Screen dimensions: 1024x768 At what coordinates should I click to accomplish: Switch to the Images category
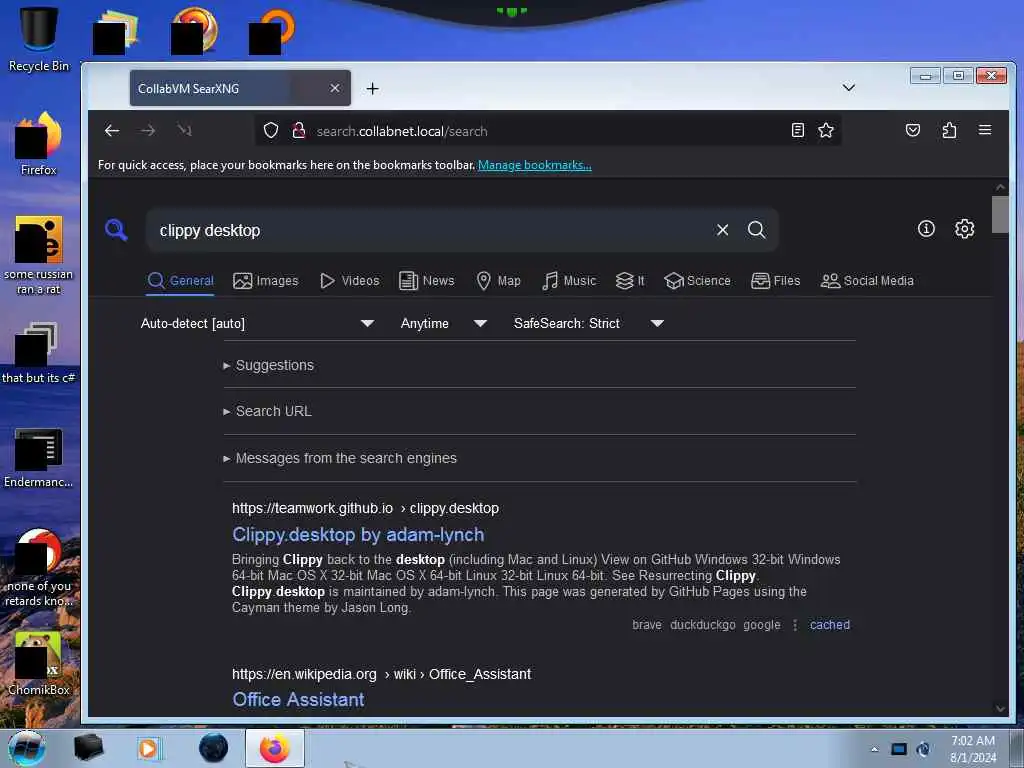point(266,281)
